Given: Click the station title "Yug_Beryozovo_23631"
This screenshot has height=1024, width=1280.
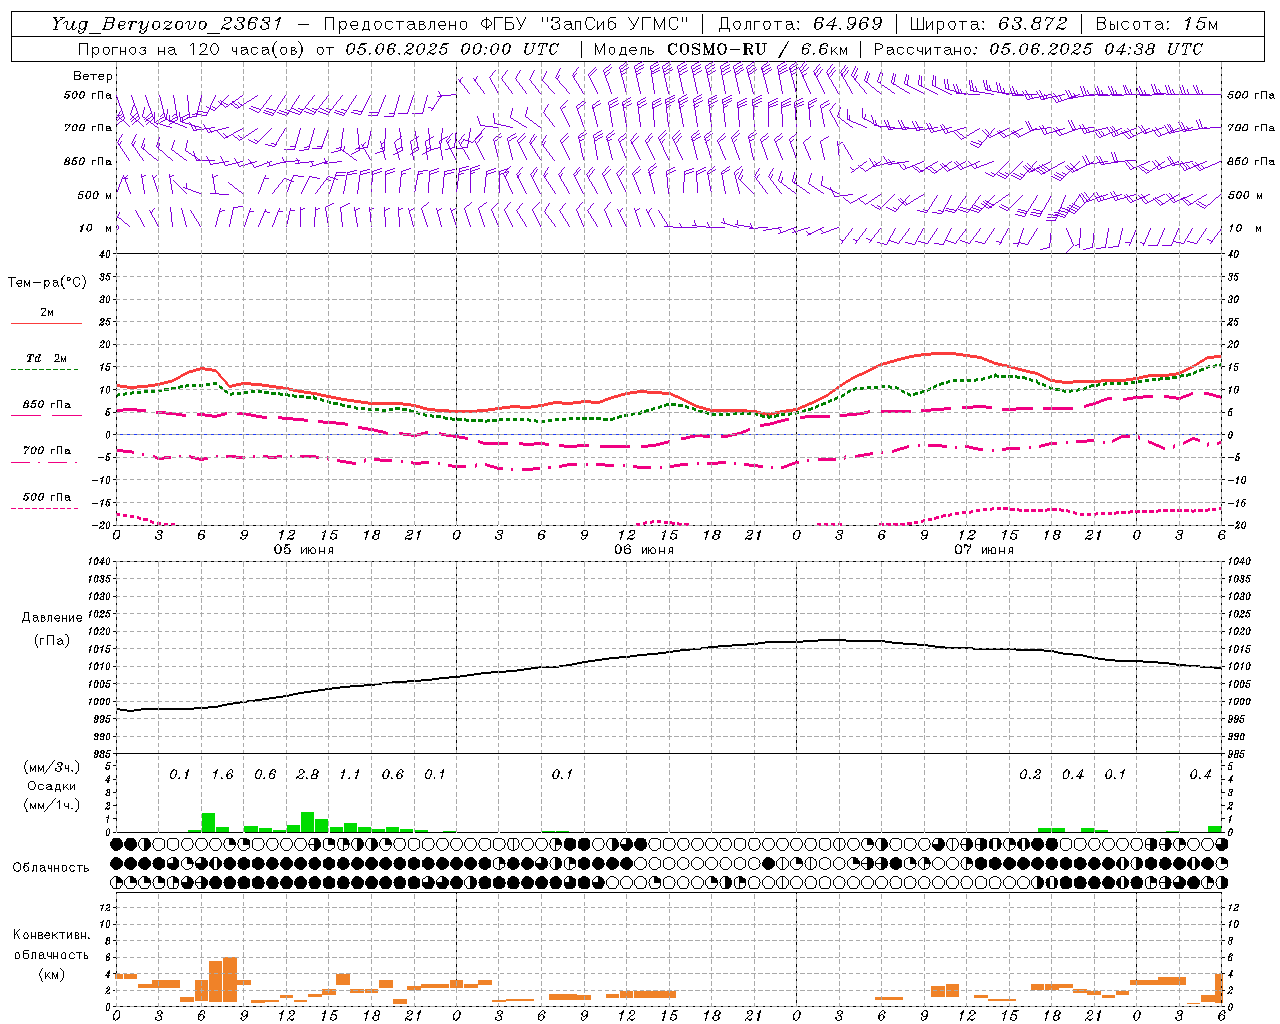Looking at the screenshot, I should pos(167,24).
